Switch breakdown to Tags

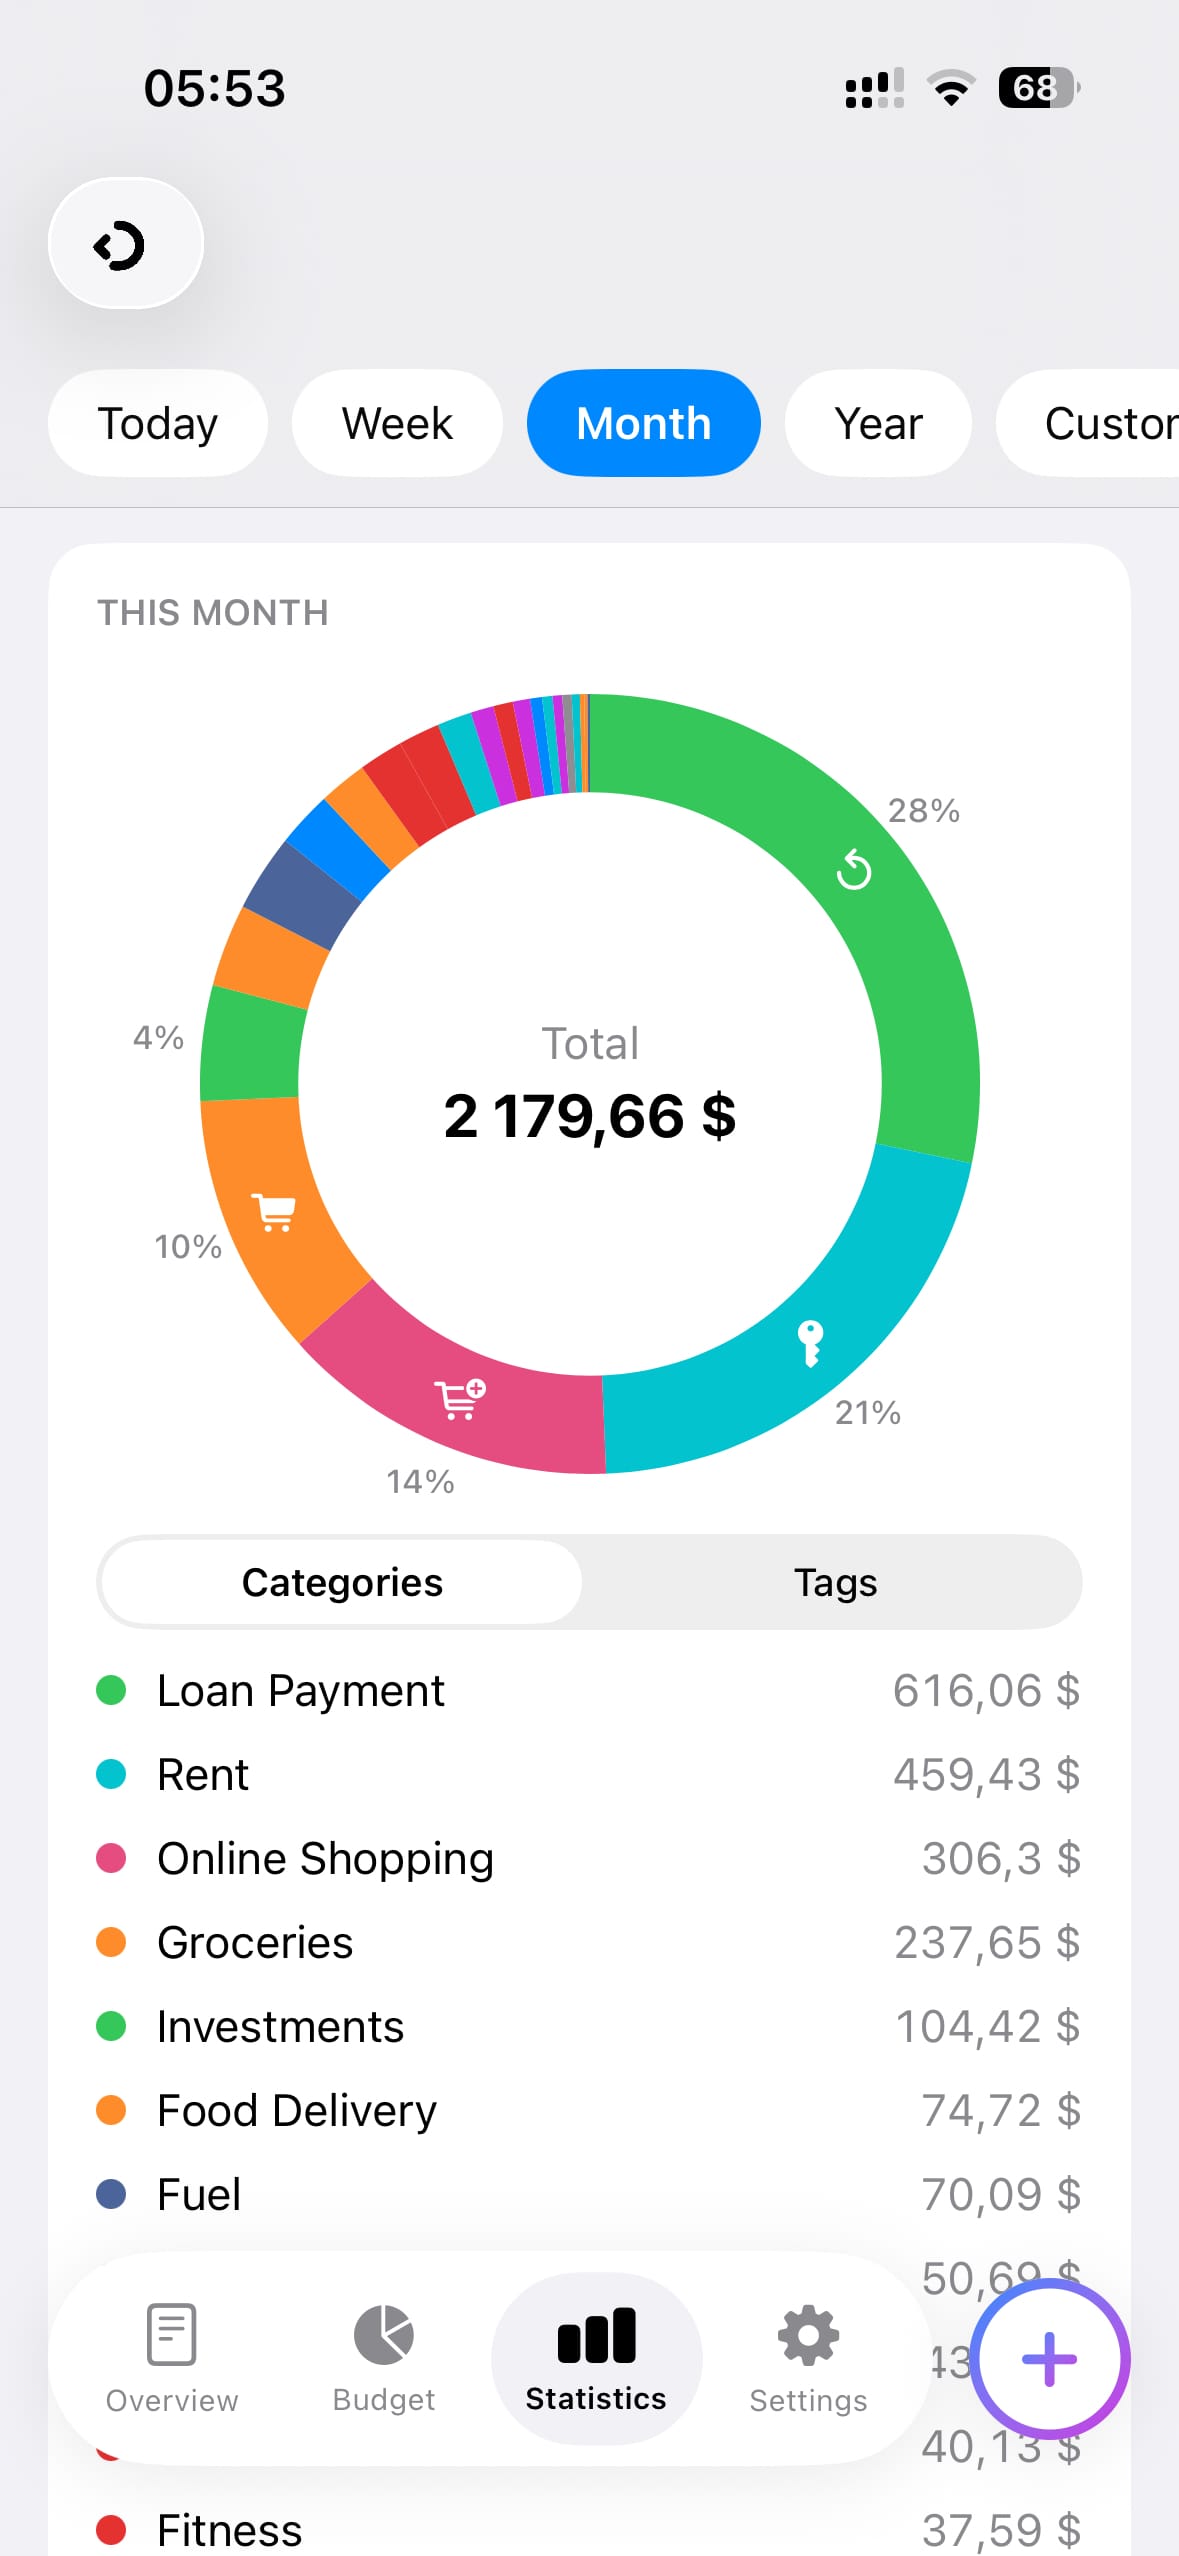(835, 1582)
